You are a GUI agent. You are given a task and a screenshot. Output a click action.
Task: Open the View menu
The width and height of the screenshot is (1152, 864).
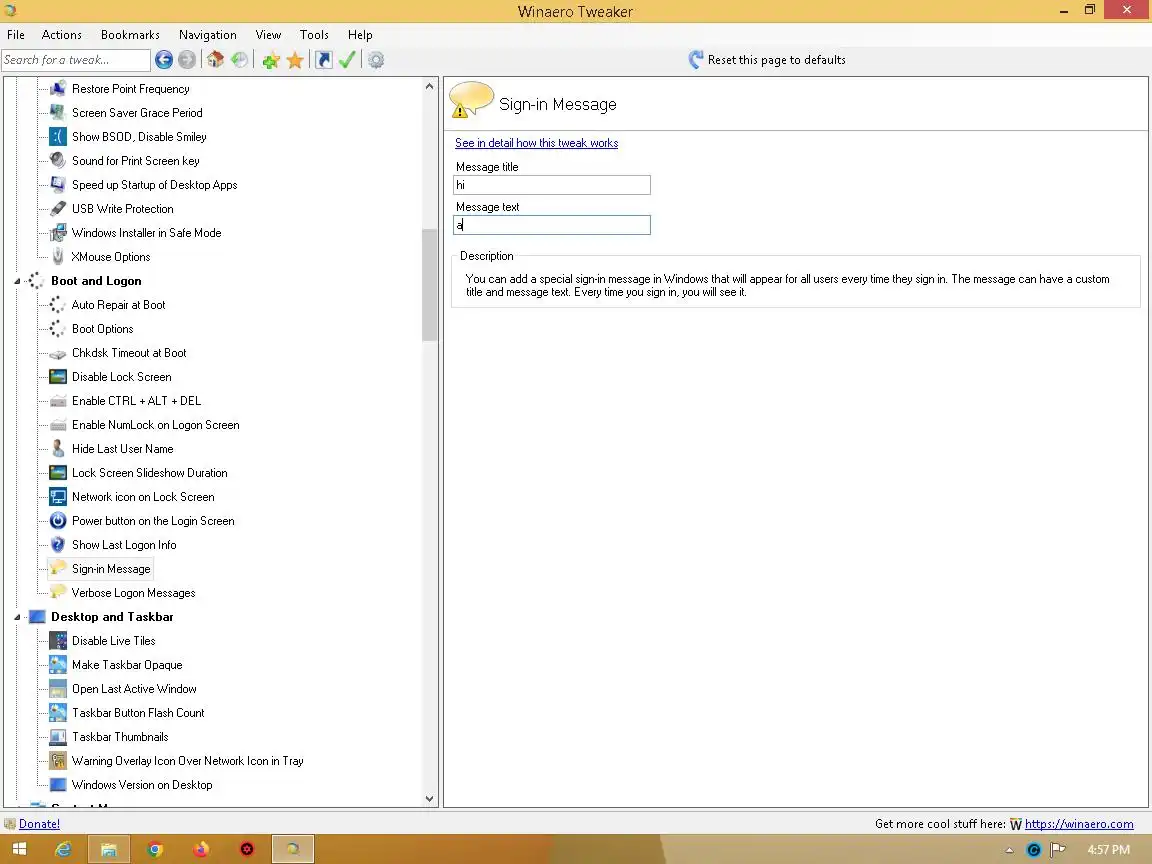tap(268, 35)
